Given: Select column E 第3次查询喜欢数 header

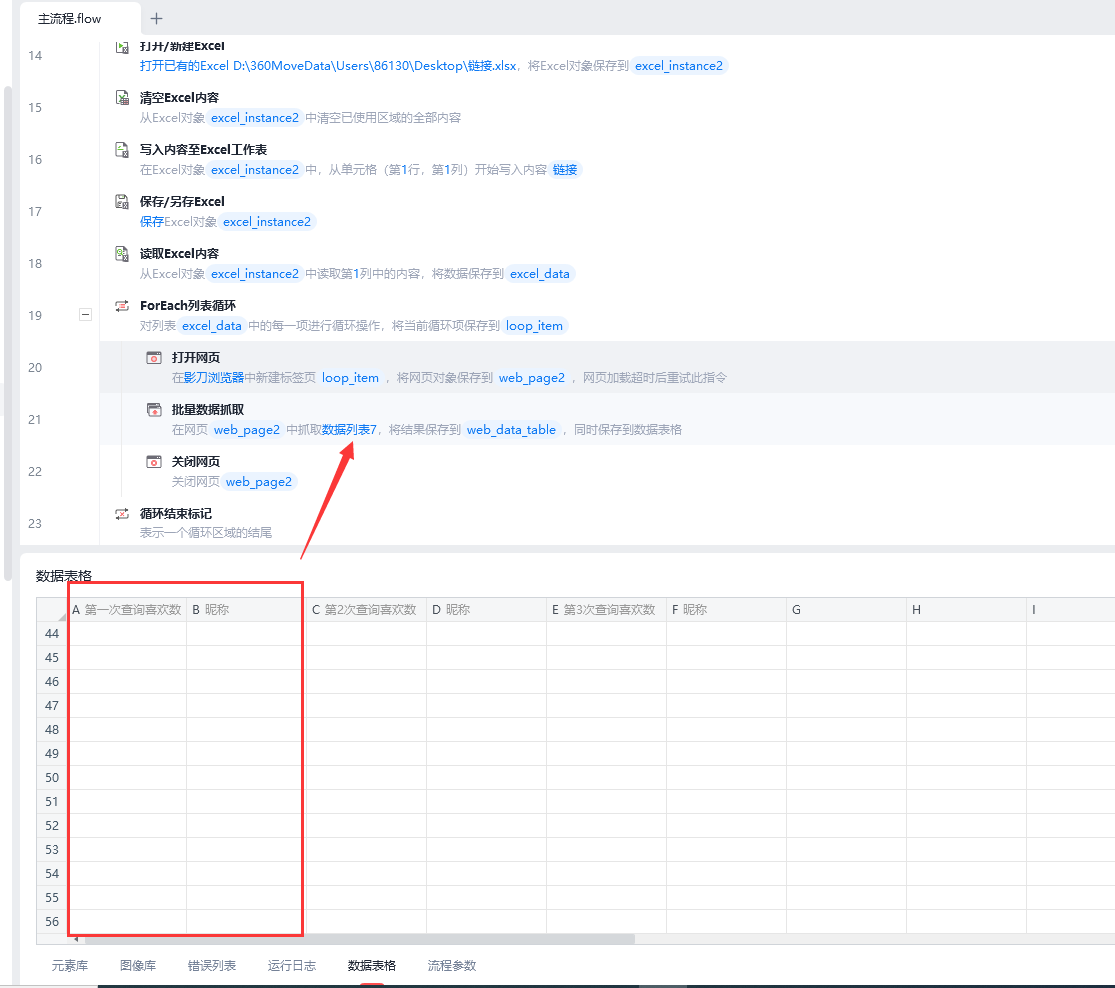Looking at the screenshot, I should point(606,610).
